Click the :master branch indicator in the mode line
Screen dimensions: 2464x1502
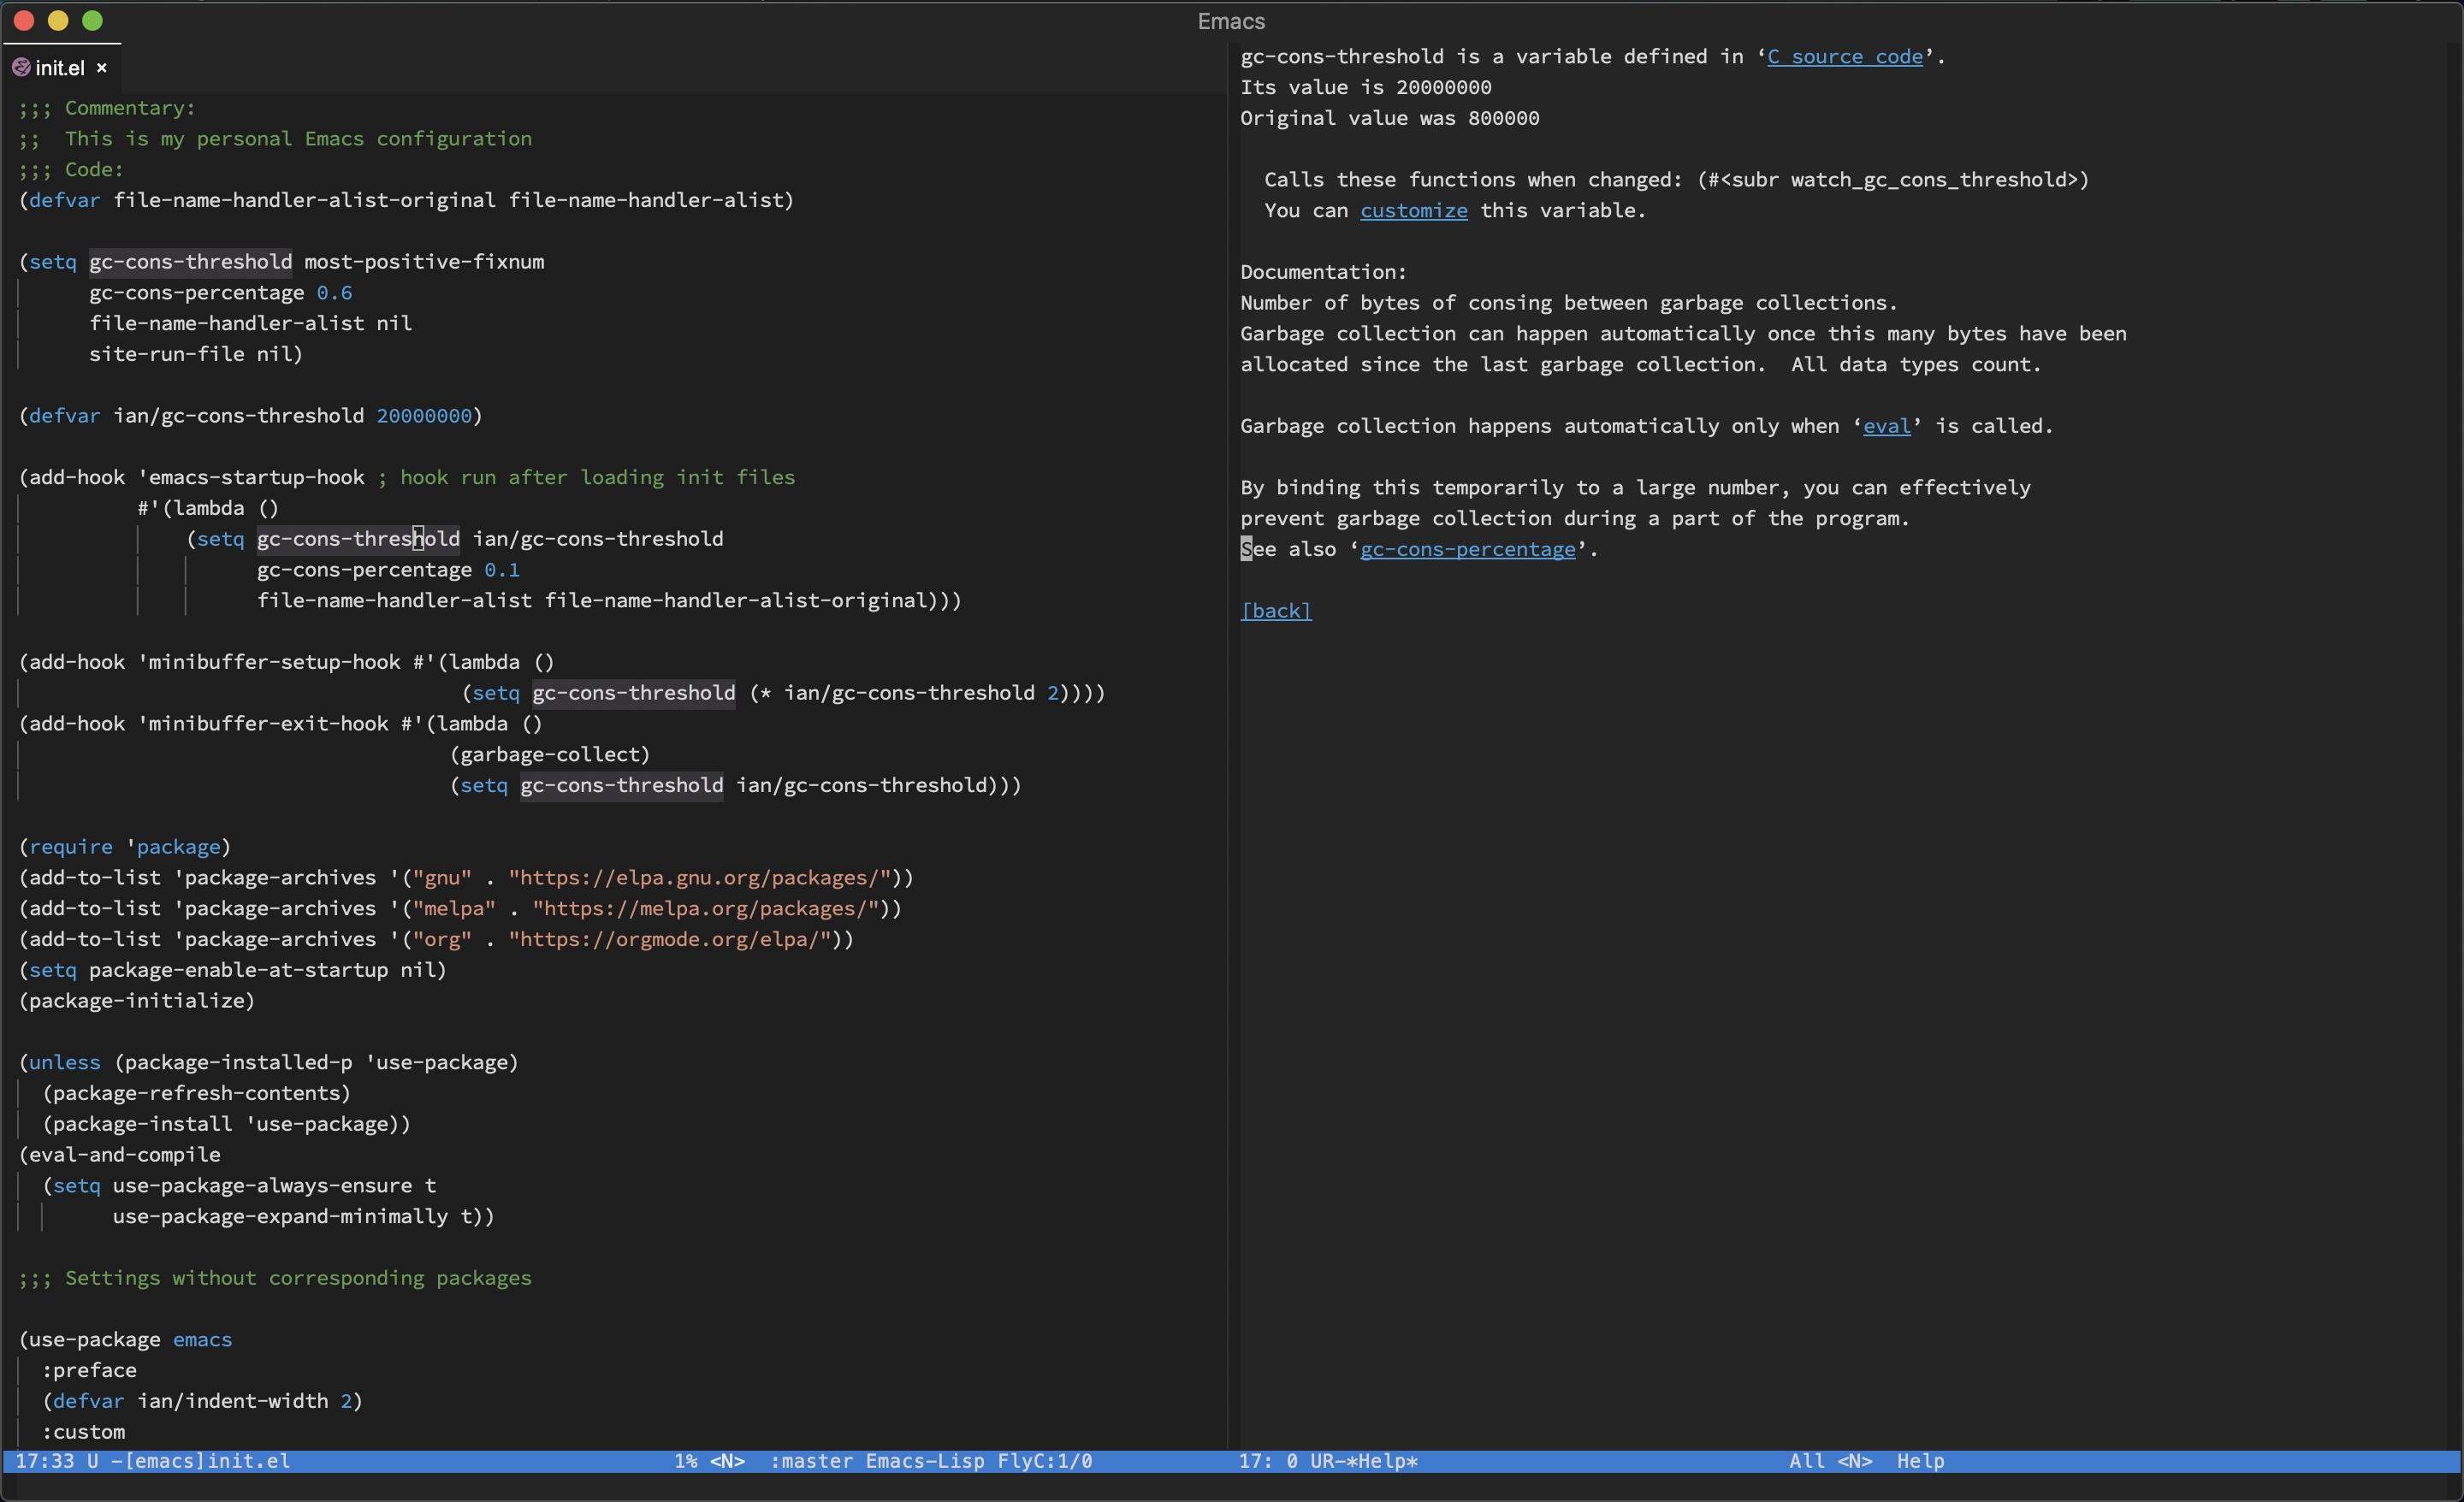click(809, 1461)
